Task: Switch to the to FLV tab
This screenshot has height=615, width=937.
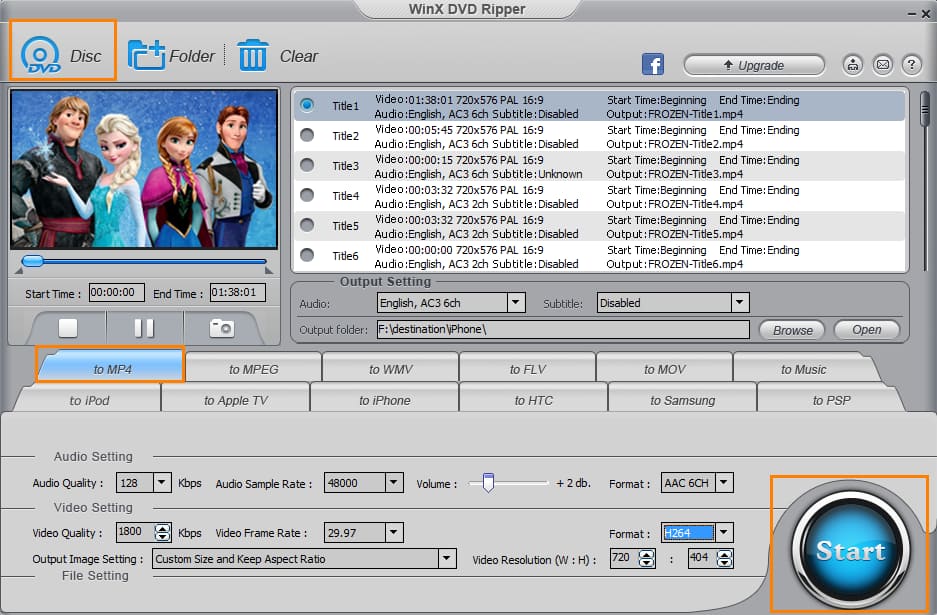Action: pyautogui.click(x=527, y=369)
